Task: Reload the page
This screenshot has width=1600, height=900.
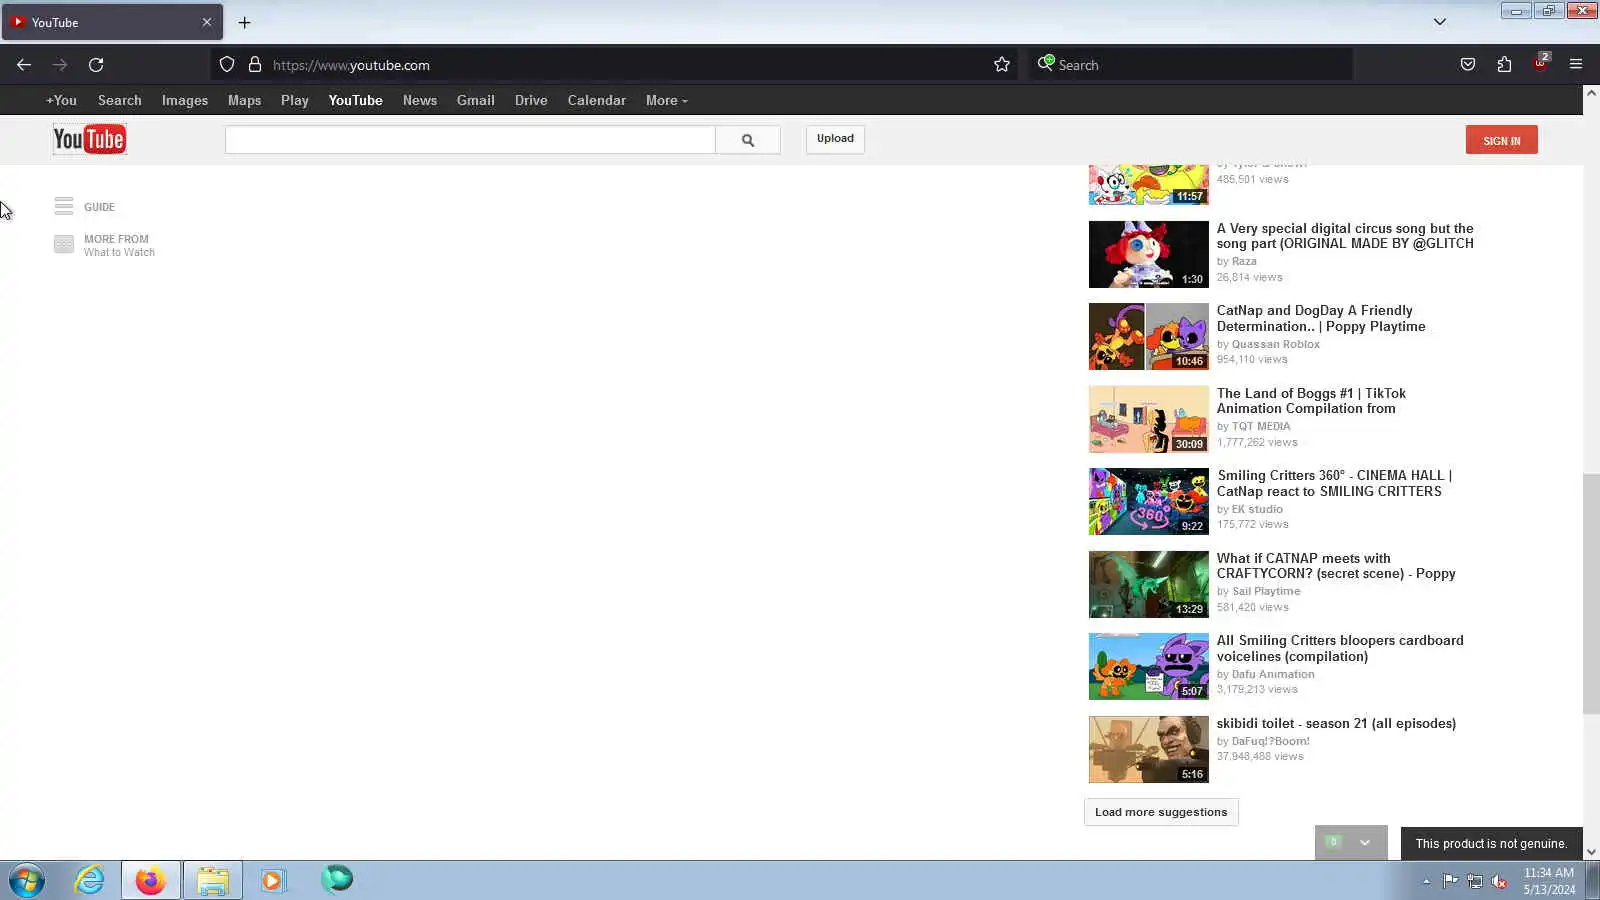Action: click(x=96, y=65)
